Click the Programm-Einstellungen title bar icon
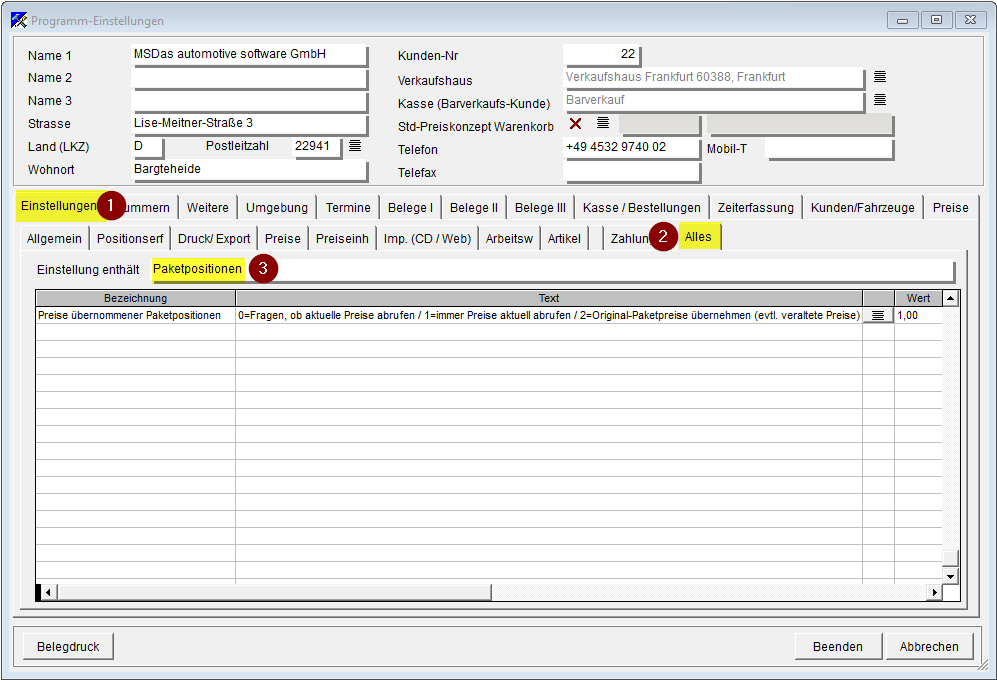This screenshot has width=997, height=680. (x=19, y=20)
